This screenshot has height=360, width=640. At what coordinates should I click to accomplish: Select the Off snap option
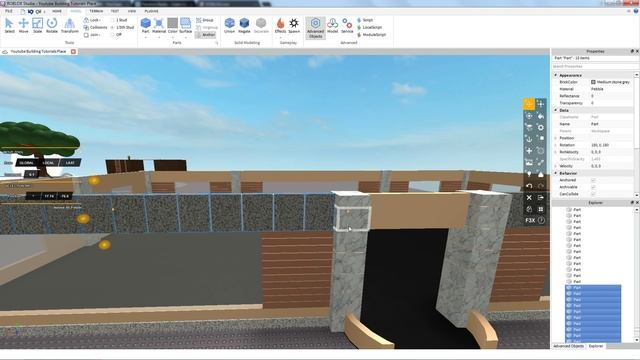(116, 35)
